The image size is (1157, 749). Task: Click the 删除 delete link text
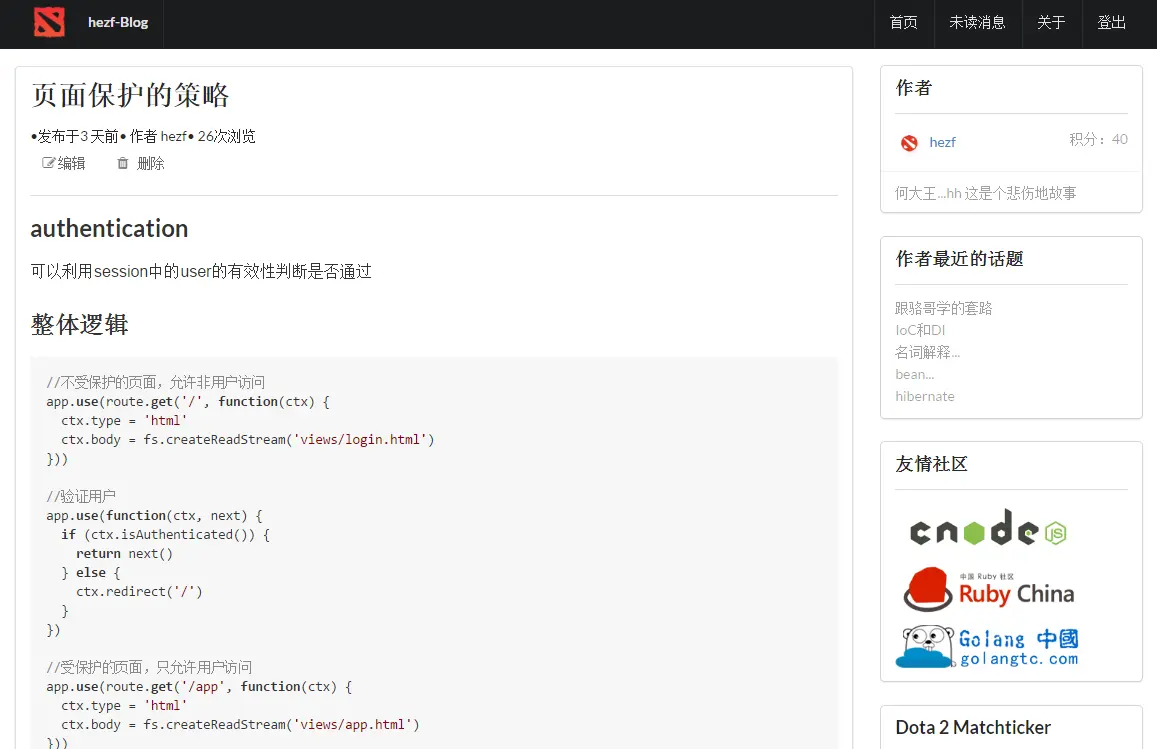(151, 163)
